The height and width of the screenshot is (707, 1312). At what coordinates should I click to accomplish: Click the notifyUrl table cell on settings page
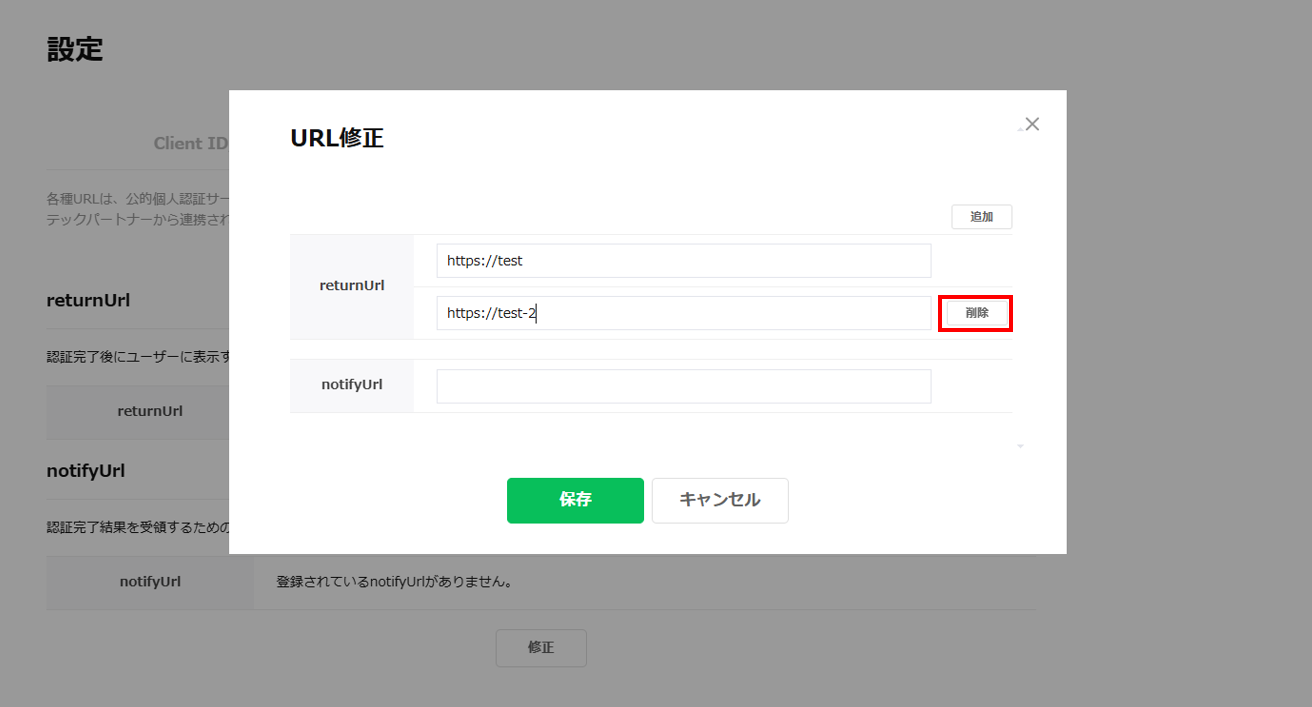point(150,582)
